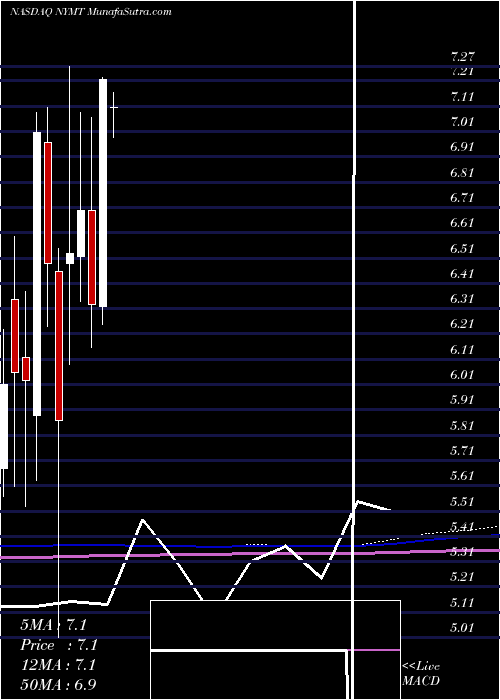Click the <<Live MACD label
The image size is (500, 700).
click(x=421, y=673)
